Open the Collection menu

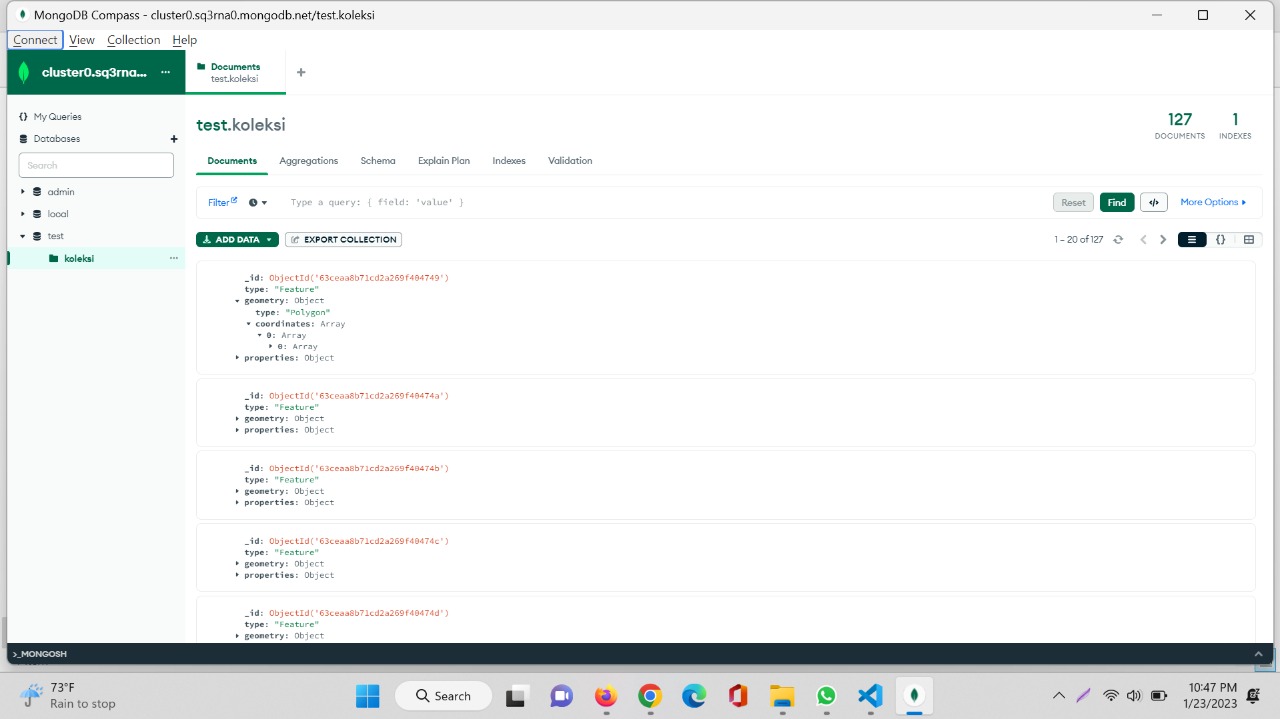(x=134, y=40)
